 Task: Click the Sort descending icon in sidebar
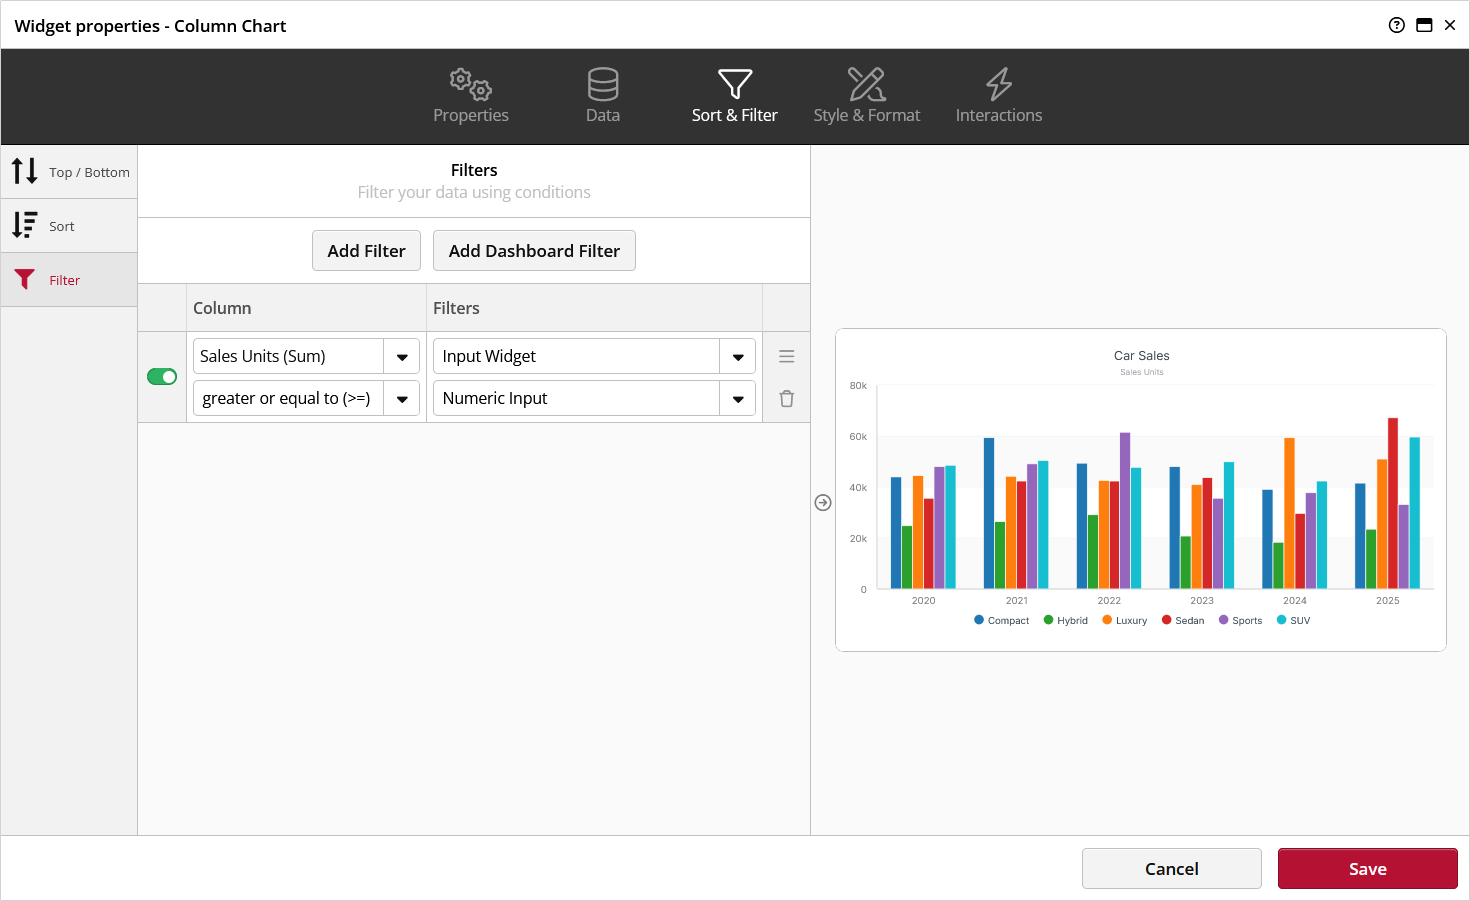click(x=25, y=225)
